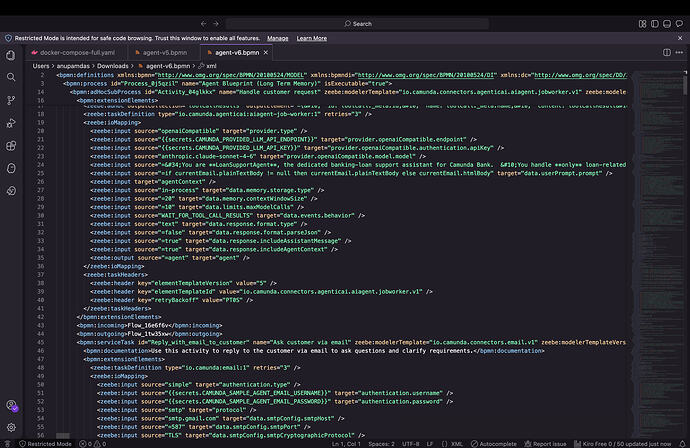Open the activity bar icon below the ghost

tap(11, 191)
